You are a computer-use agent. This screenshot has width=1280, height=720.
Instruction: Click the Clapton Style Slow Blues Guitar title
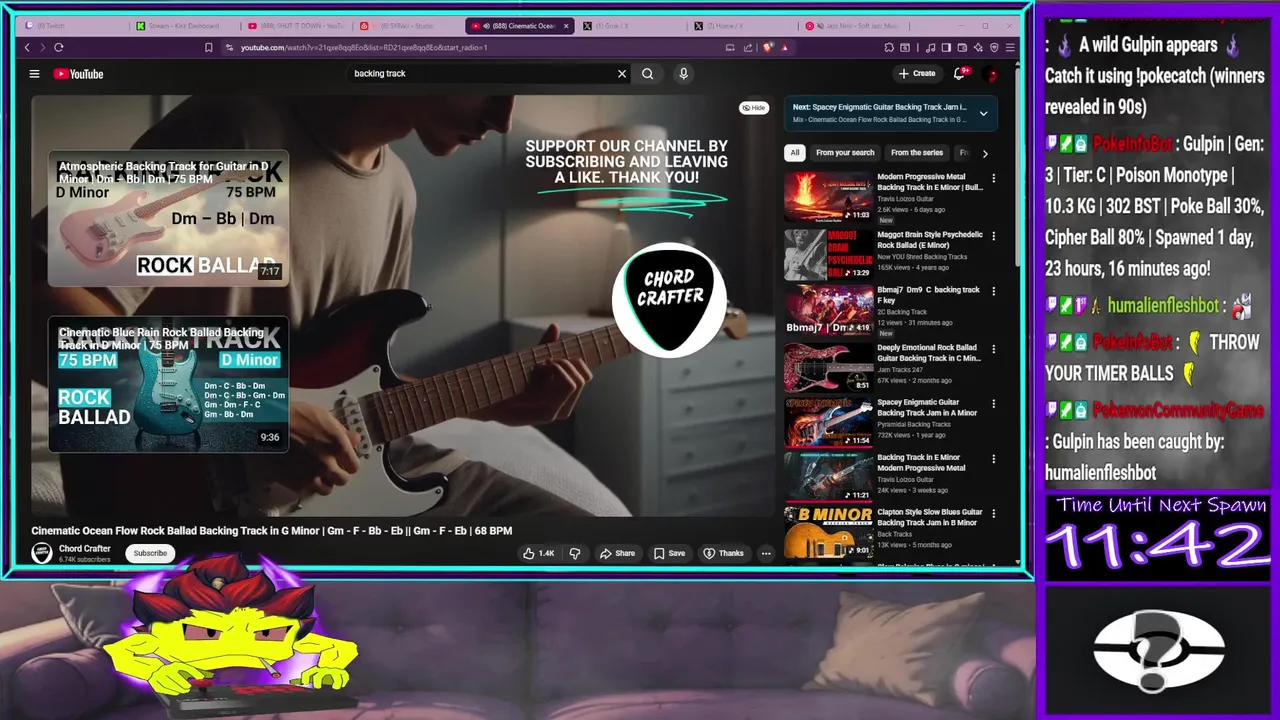[930, 517]
